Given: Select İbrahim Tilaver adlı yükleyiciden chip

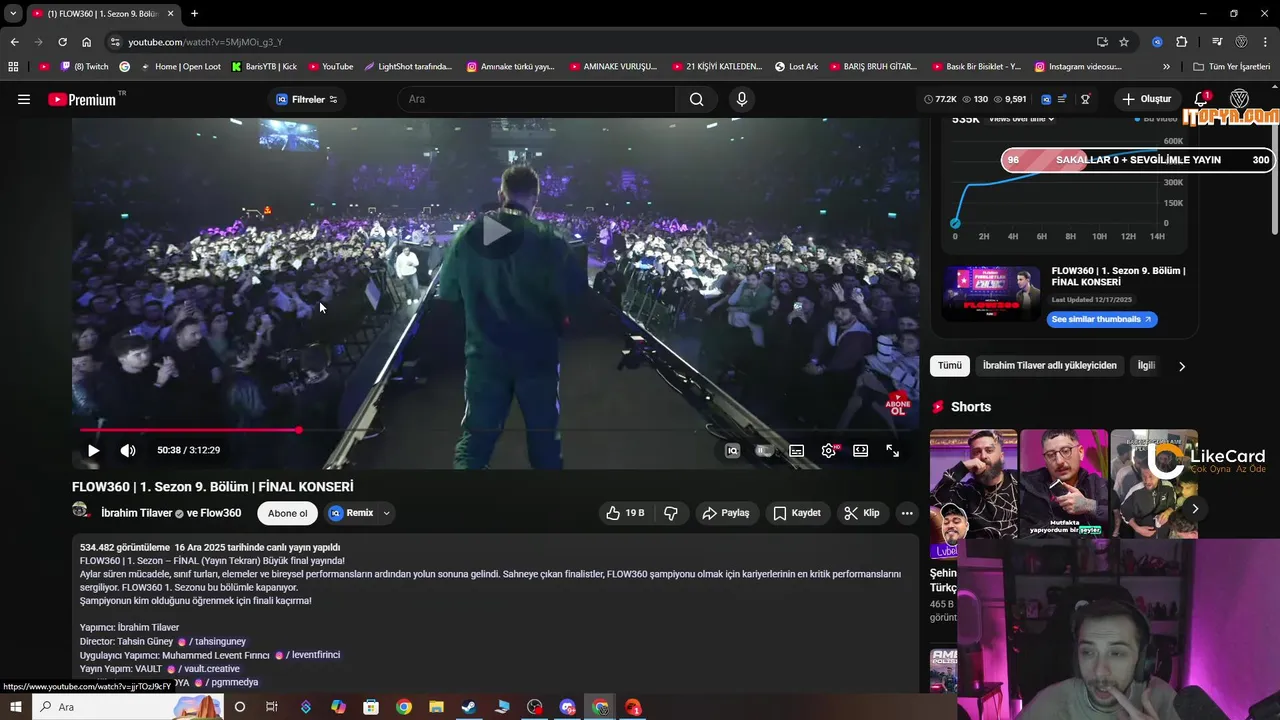Looking at the screenshot, I should tap(1049, 366).
